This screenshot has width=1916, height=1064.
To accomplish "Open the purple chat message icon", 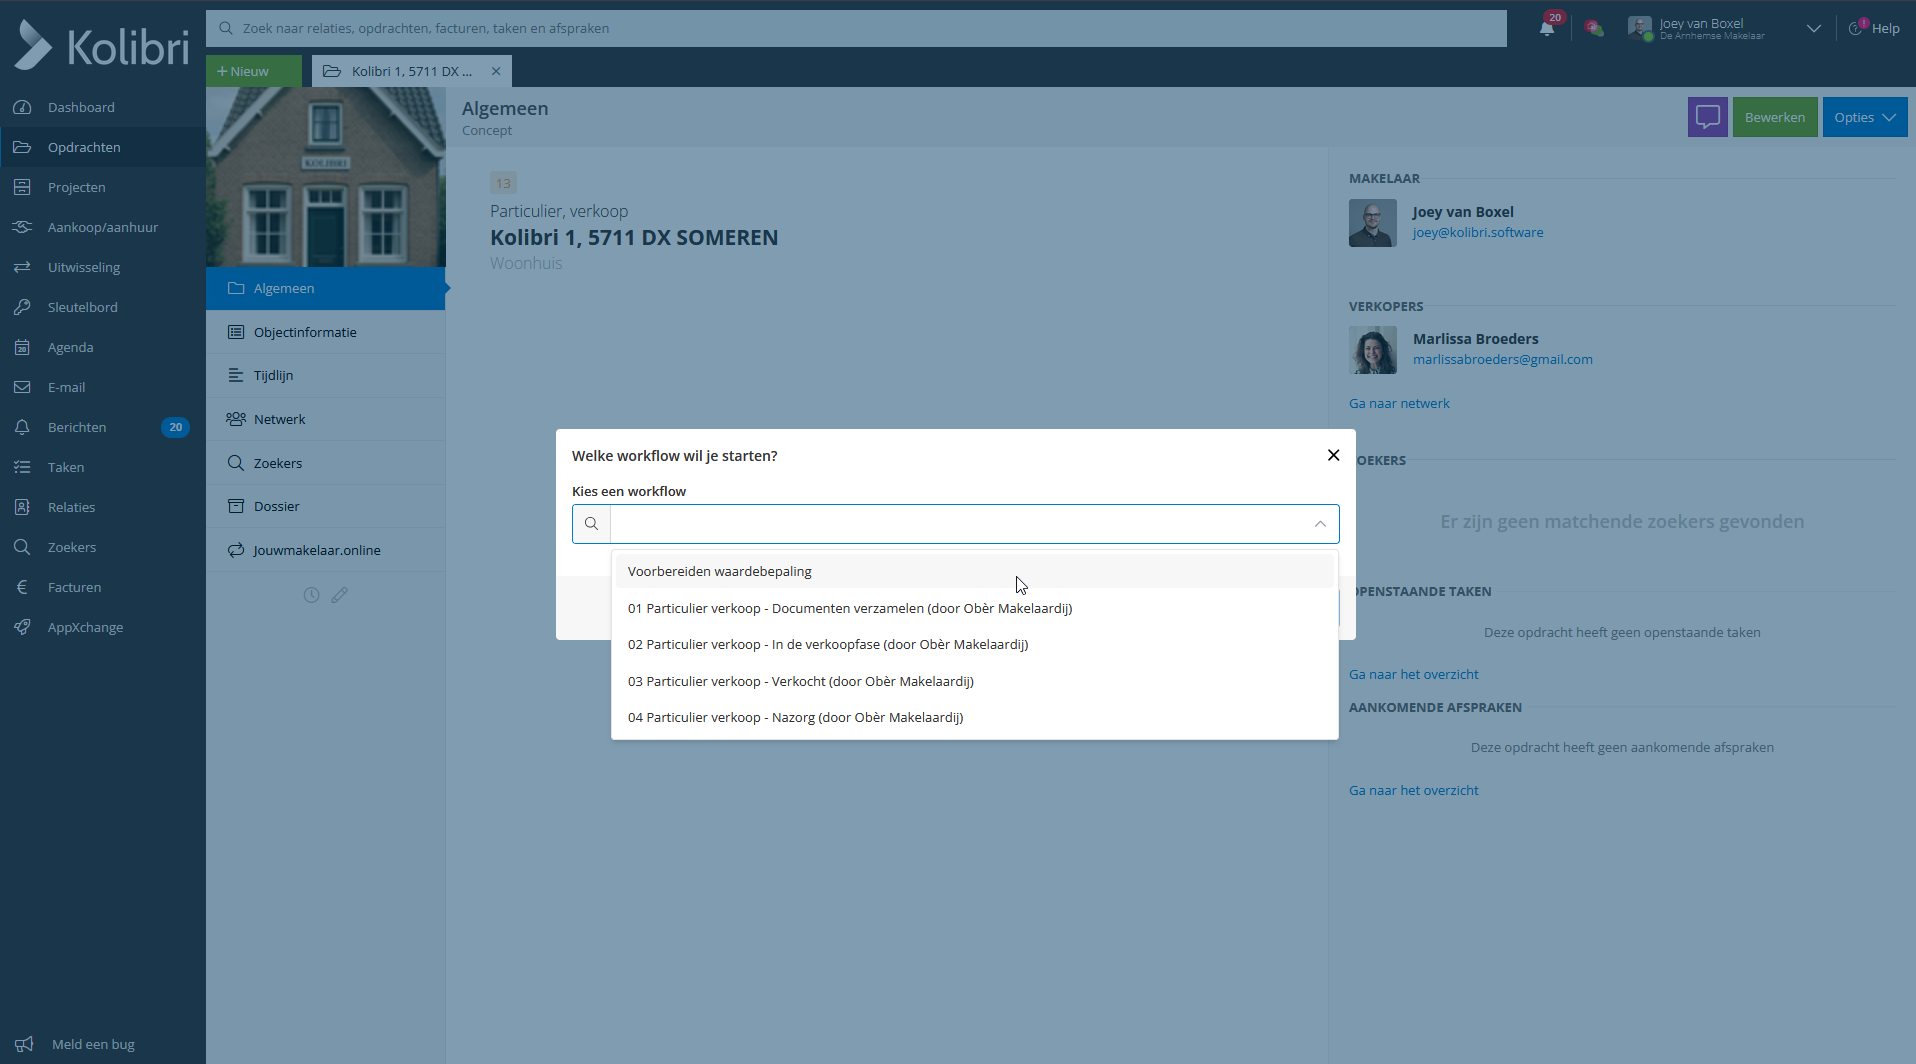I will point(1707,117).
